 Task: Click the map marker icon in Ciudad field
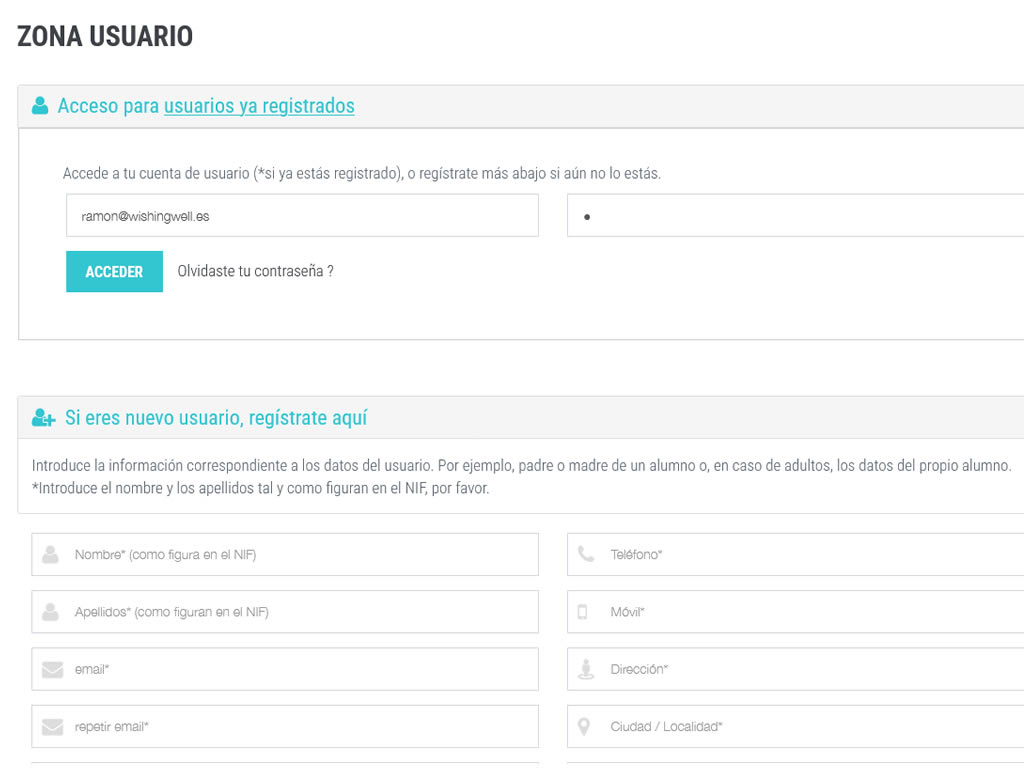[x=587, y=727]
